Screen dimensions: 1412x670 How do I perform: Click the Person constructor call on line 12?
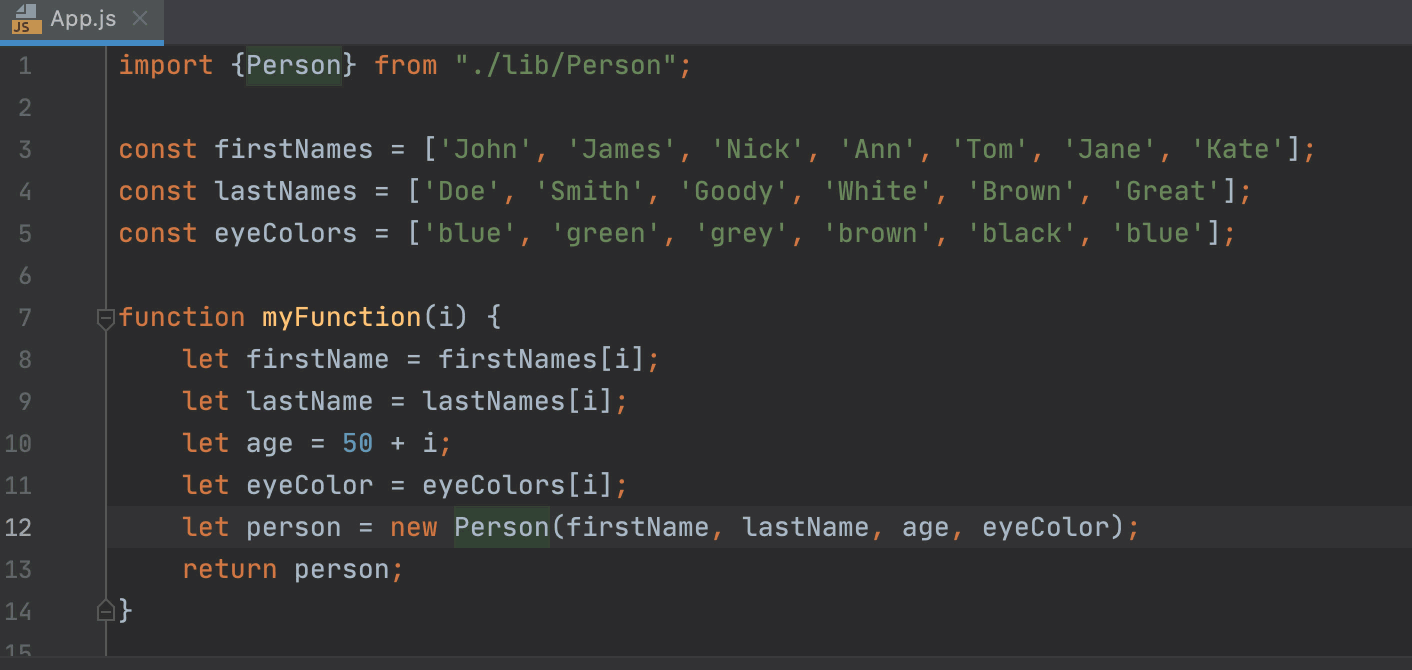pyautogui.click(x=500, y=527)
